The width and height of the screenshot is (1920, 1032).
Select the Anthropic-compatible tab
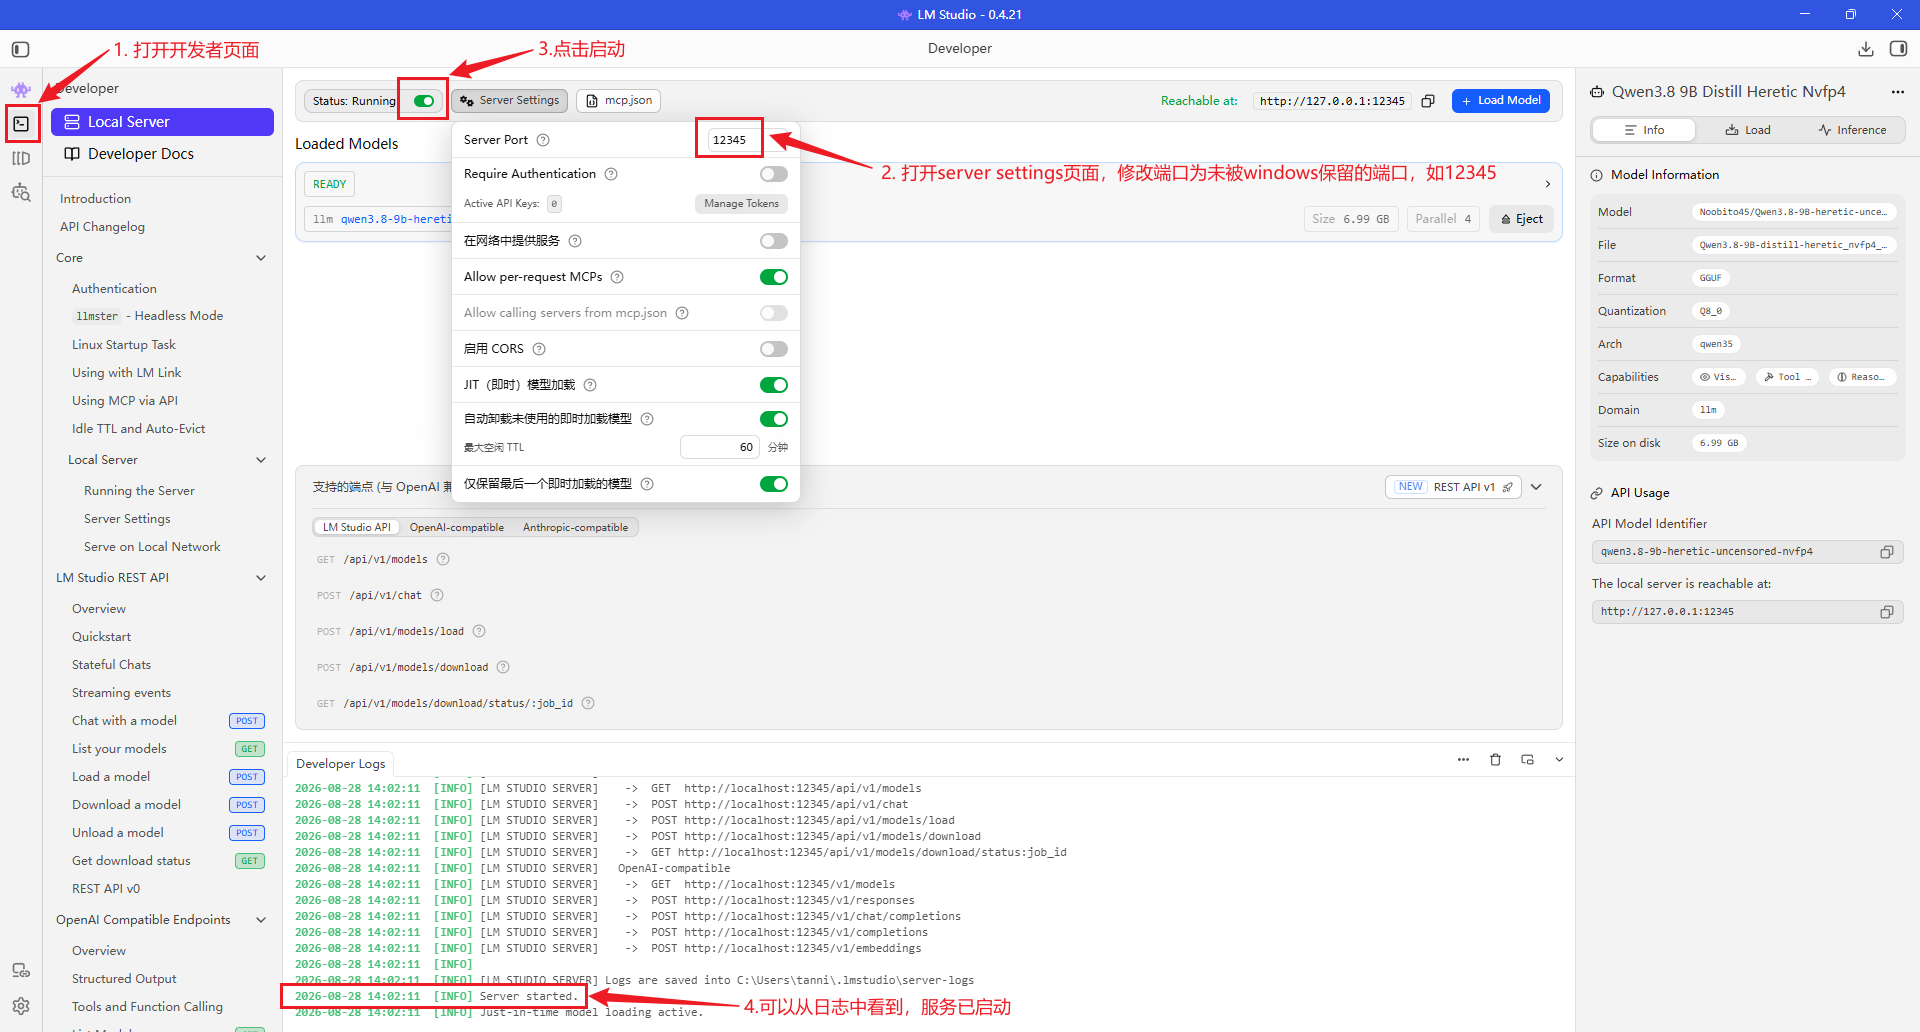[x=576, y=527]
